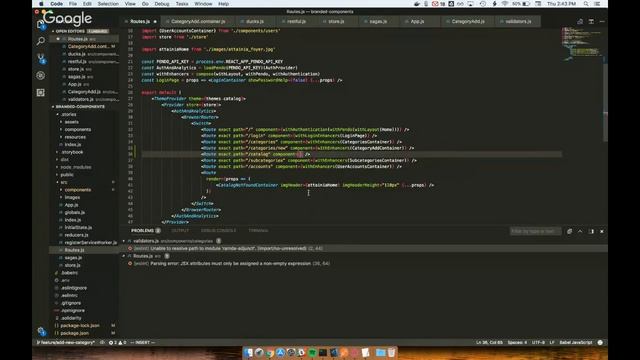This screenshot has width=640, height=360.
Task: Open the File menu
Action: (x=73, y=4)
